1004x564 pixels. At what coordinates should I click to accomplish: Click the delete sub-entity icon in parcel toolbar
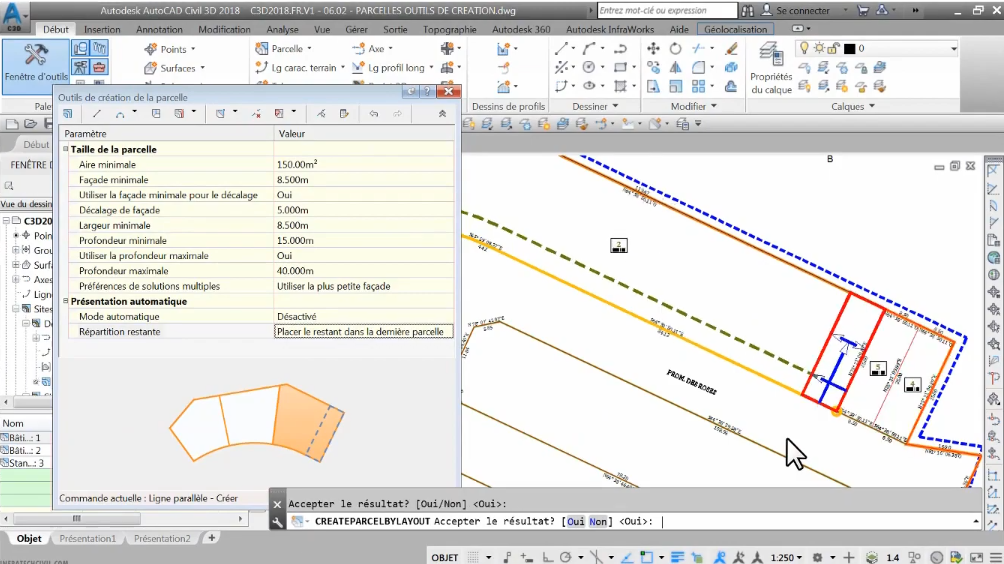click(x=256, y=113)
